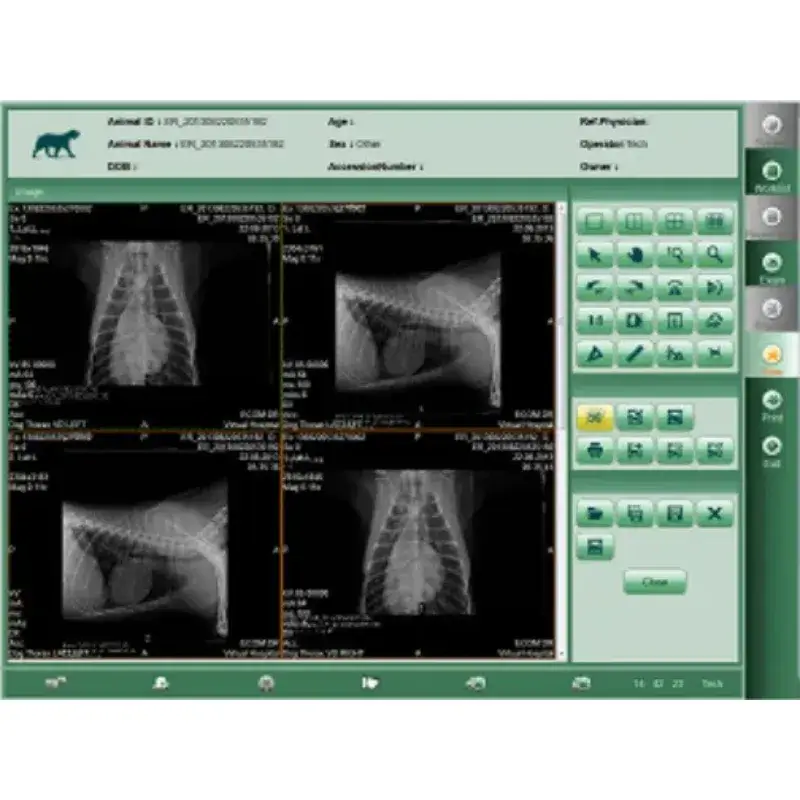Toggle the yellow highlighted tool button

(x=595, y=418)
